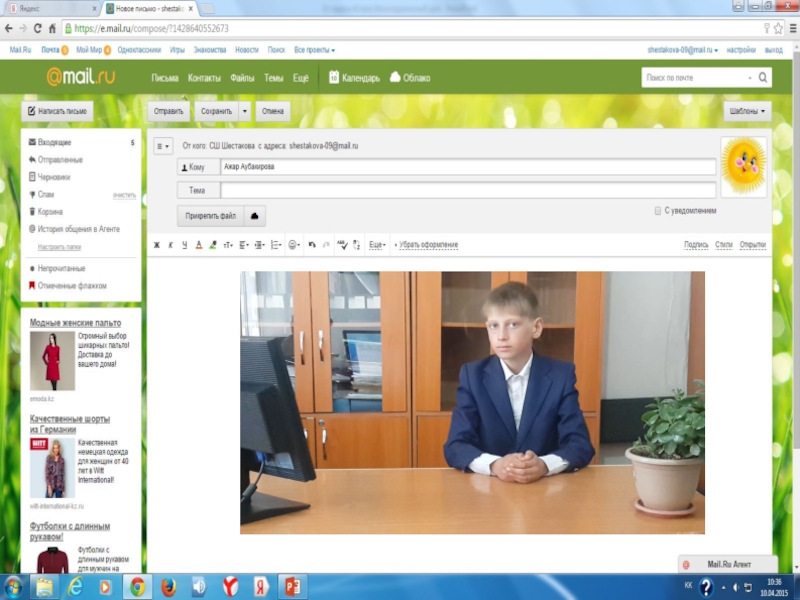Expand the Ещё menu in editor toolbar
This screenshot has width=800, height=600.
point(377,245)
